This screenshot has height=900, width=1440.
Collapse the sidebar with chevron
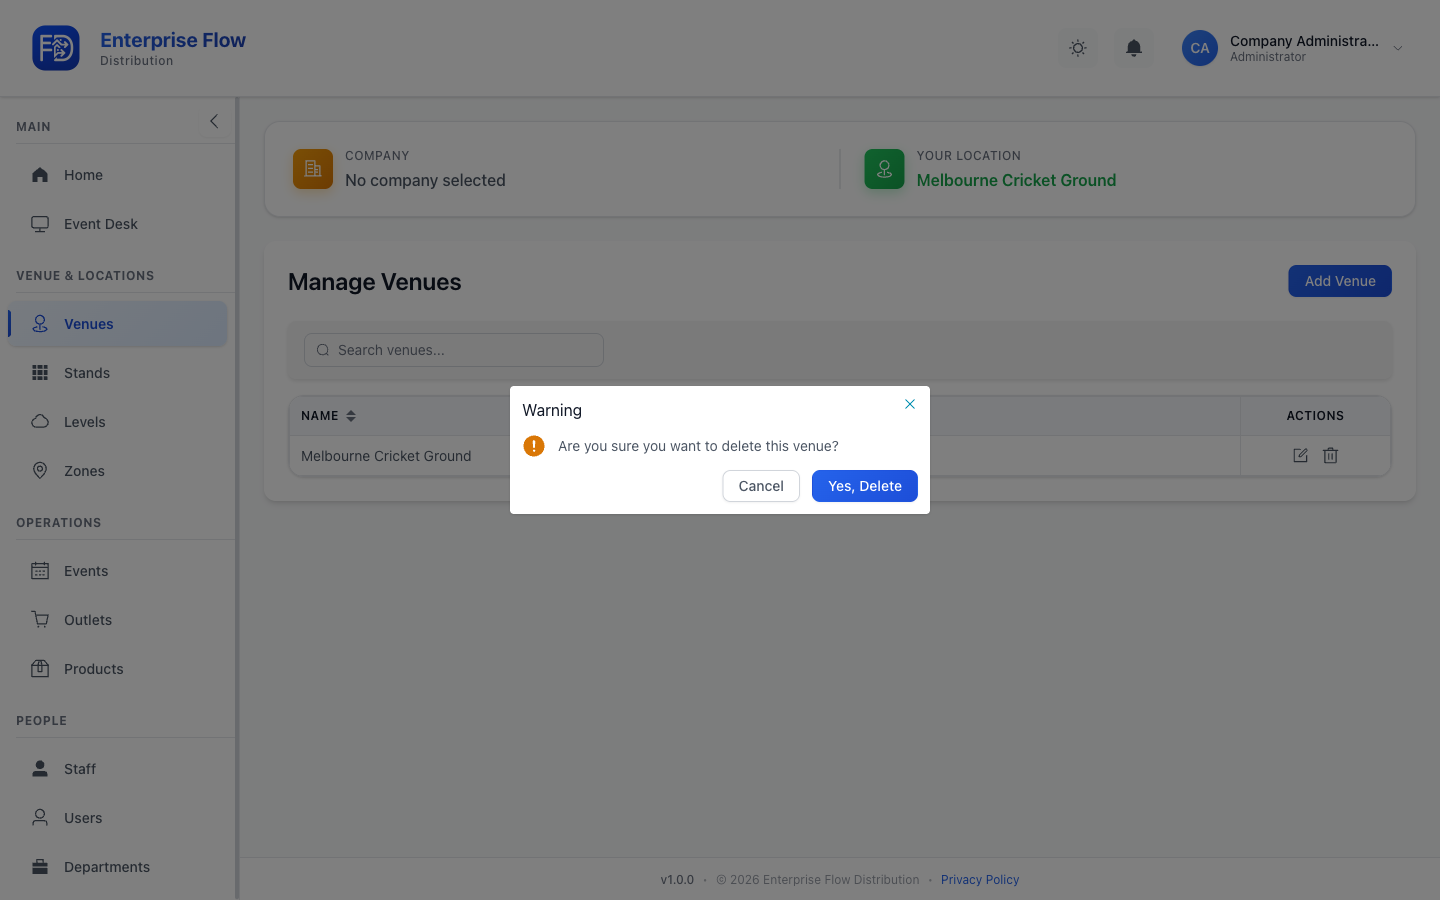point(214,121)
